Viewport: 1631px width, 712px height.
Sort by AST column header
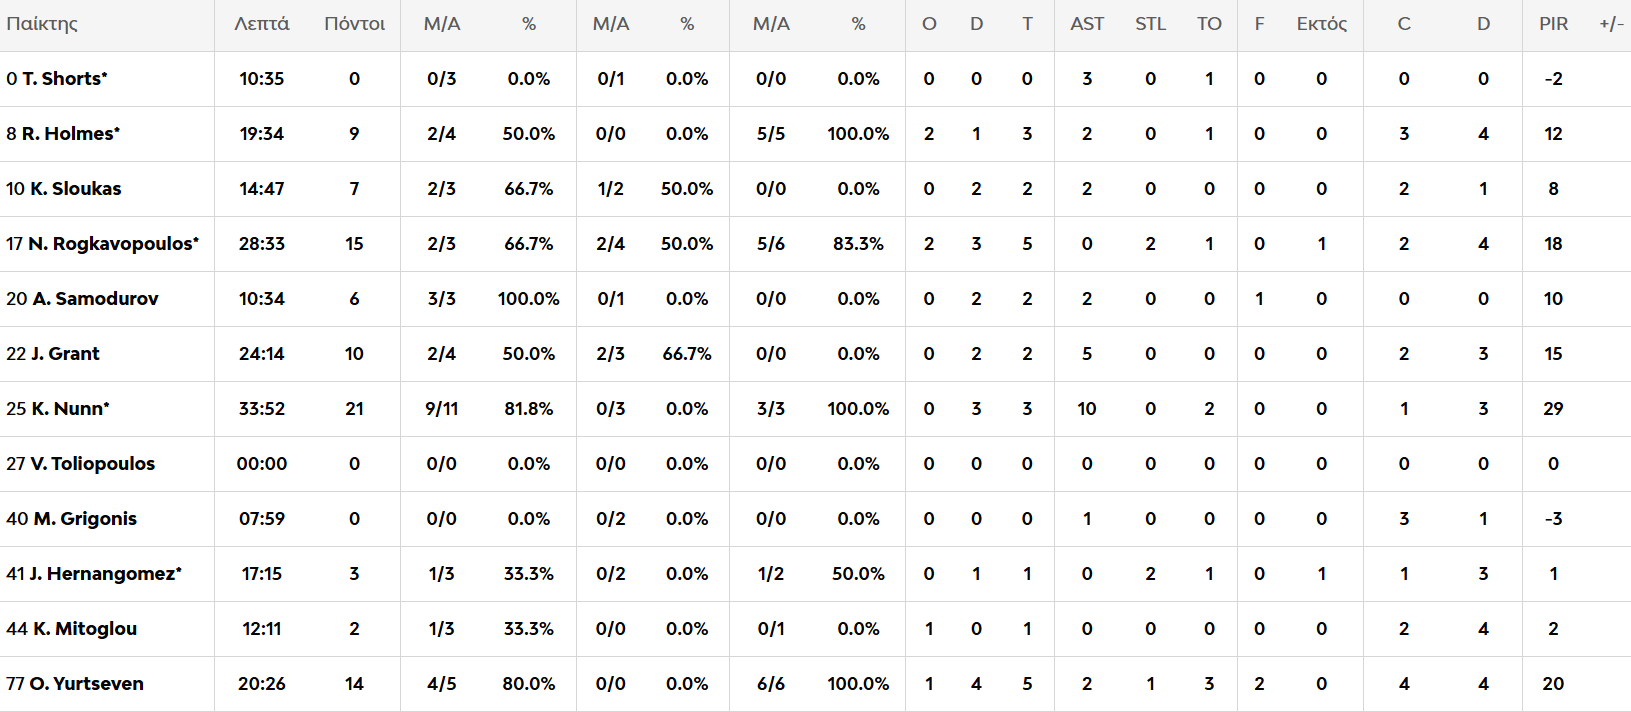click(1087, 24)
